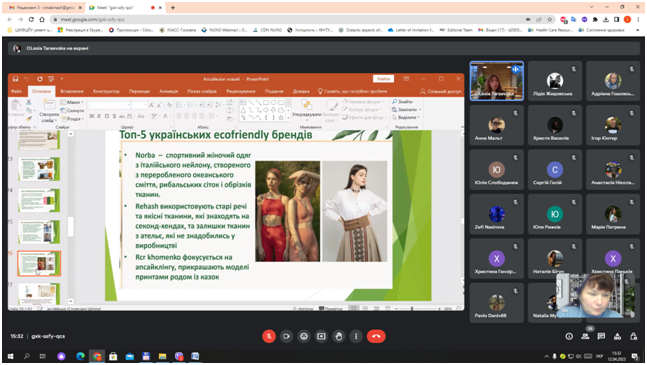The height and width of the screenshot is (365, 647).
Task: Open the extensions puzzle icon
Action: click(x=595, y=19)
